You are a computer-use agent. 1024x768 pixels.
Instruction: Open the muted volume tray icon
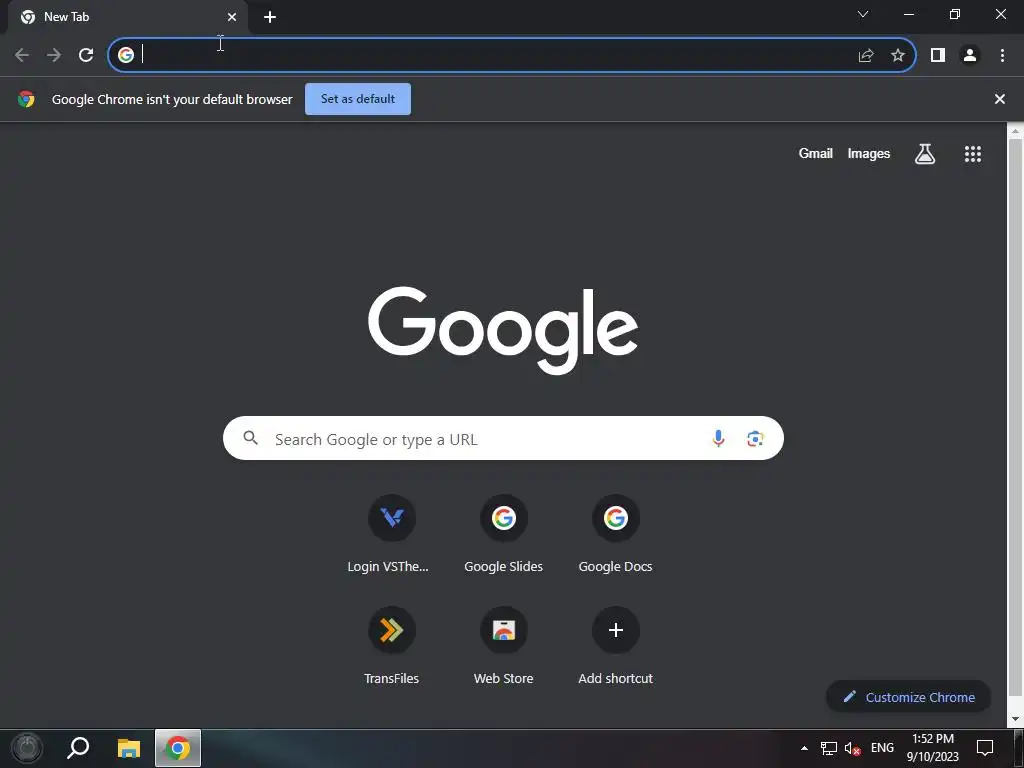coord(852,748)
